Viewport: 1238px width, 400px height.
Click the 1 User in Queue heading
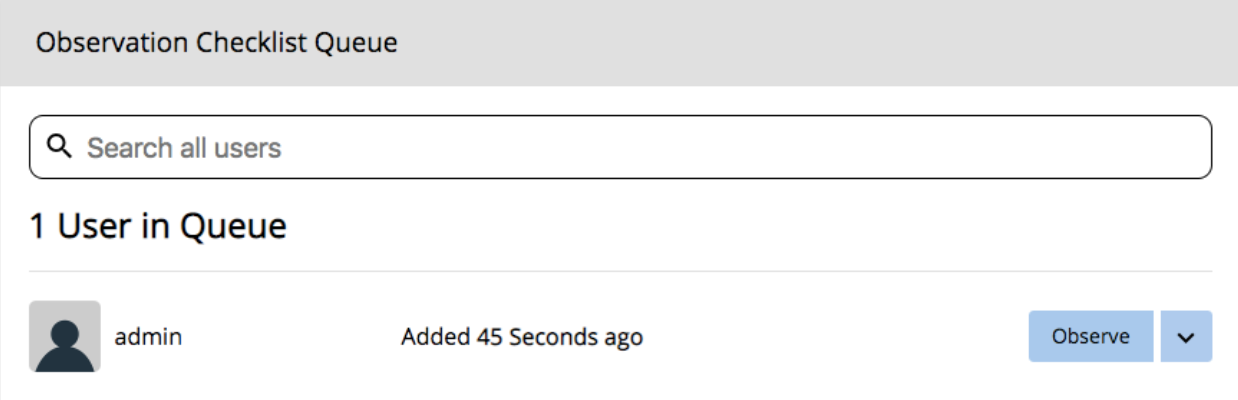[x=158, y=227]
